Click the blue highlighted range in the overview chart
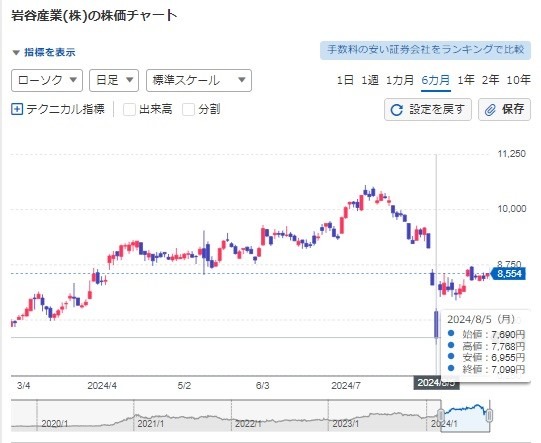The image size is (541, 443). [x=465, y=417]
